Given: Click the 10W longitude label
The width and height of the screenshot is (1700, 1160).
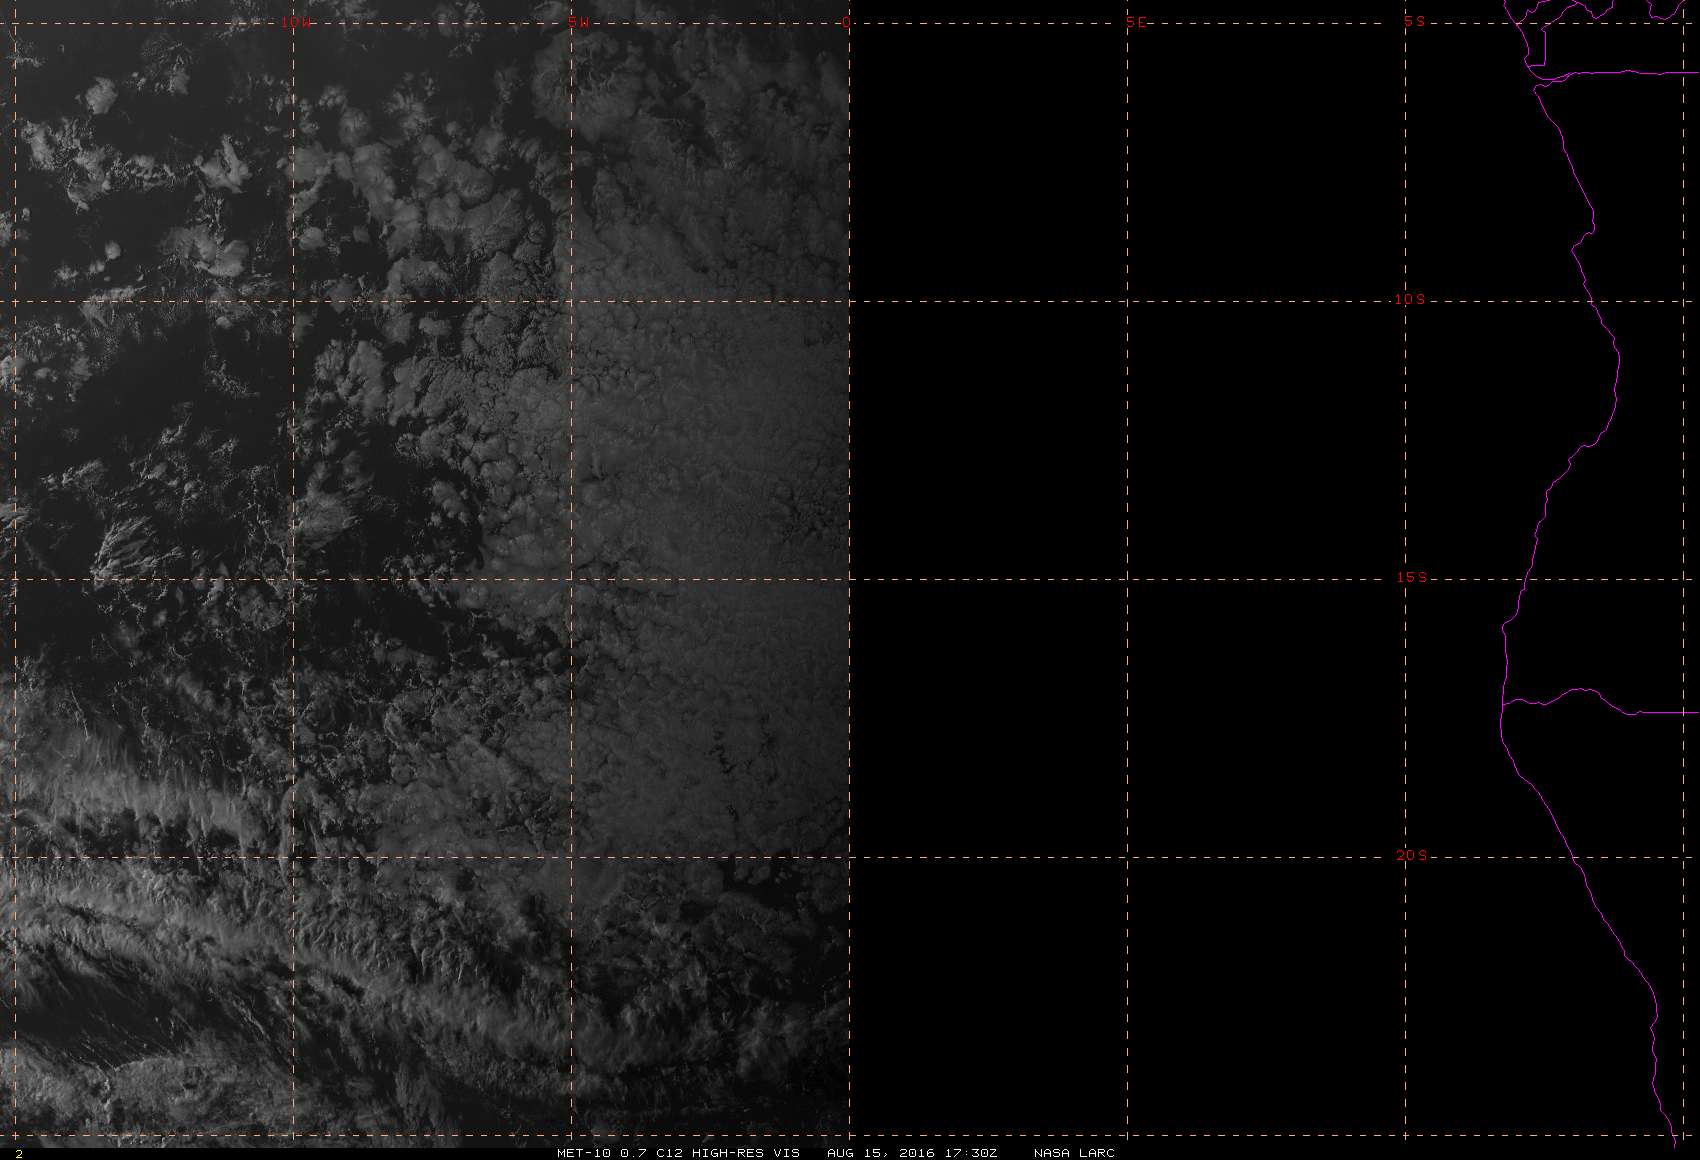Looking at the screenshot, I should (295, 22).
